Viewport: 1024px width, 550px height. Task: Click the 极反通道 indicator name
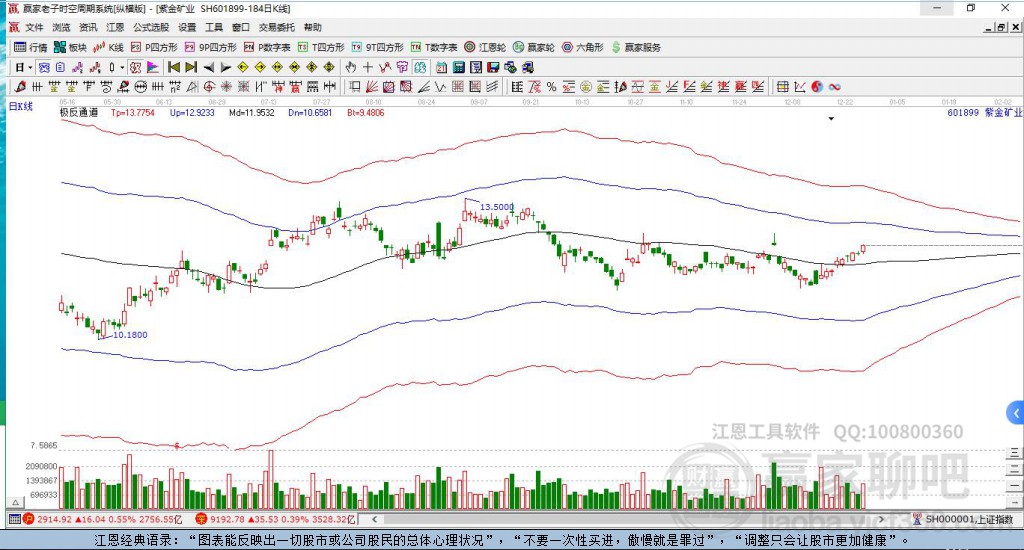79,112
